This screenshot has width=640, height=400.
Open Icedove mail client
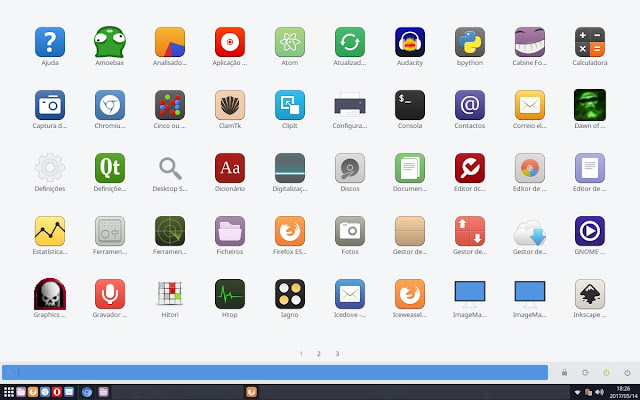tap(350, 294)
